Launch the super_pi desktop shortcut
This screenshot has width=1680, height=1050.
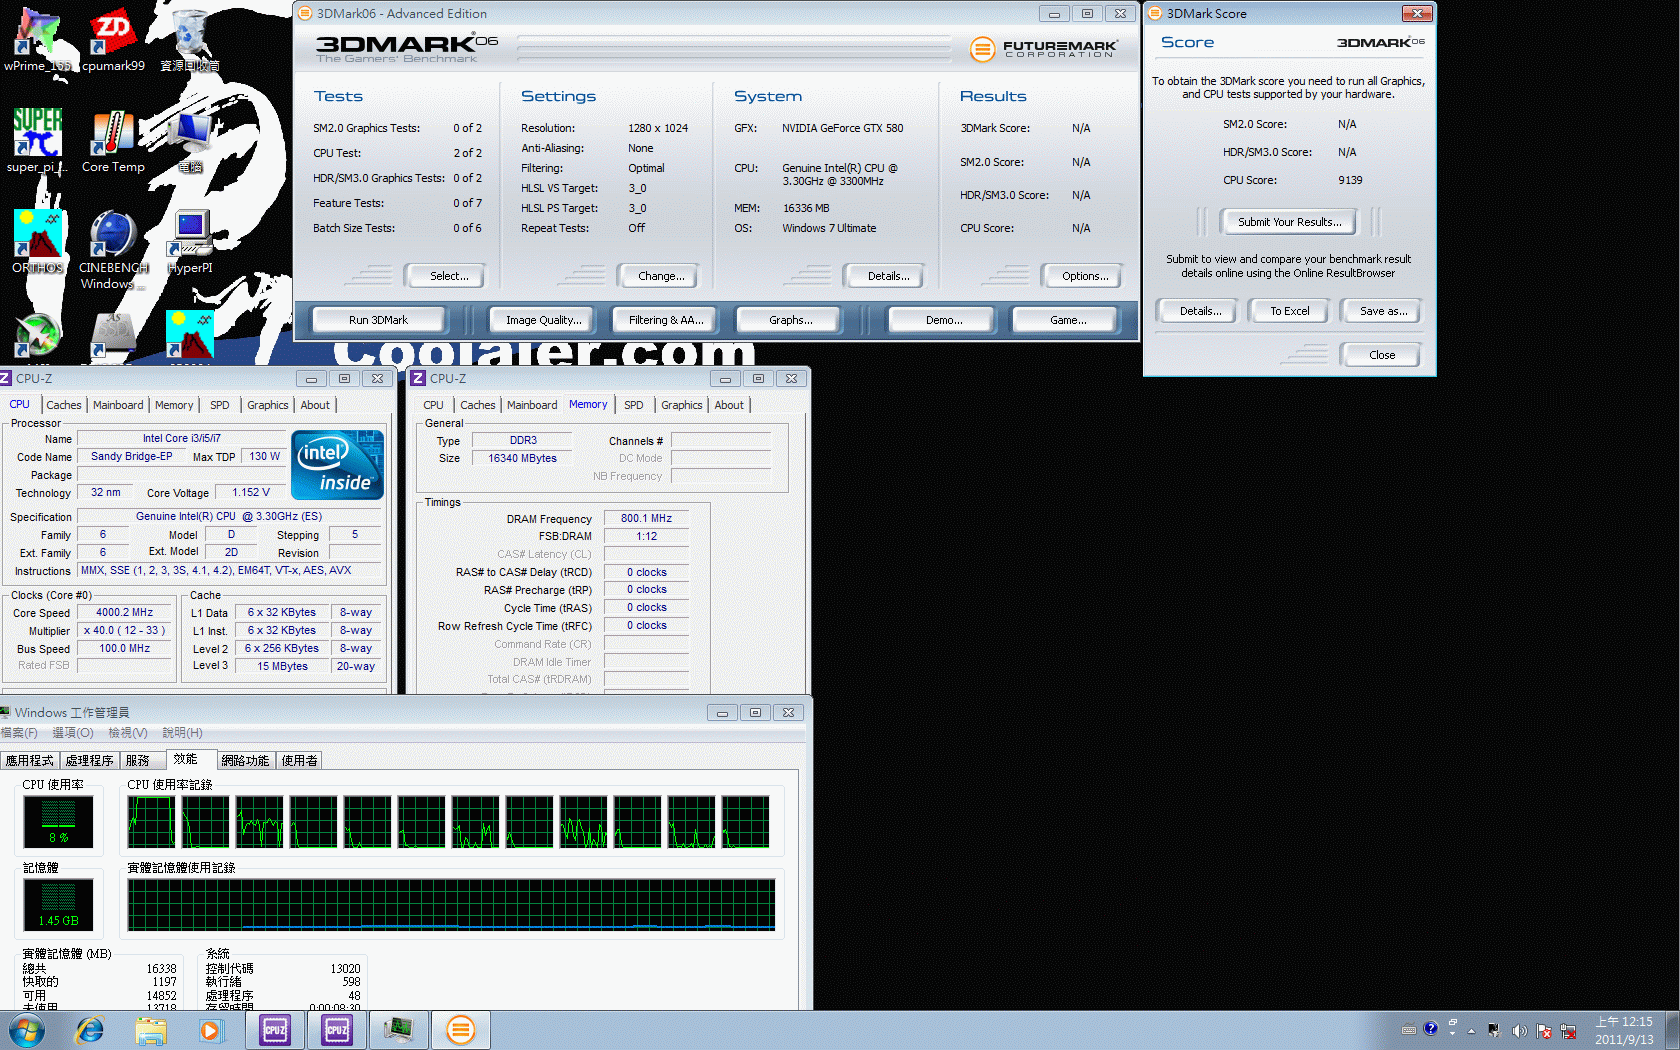pos(38,140)
